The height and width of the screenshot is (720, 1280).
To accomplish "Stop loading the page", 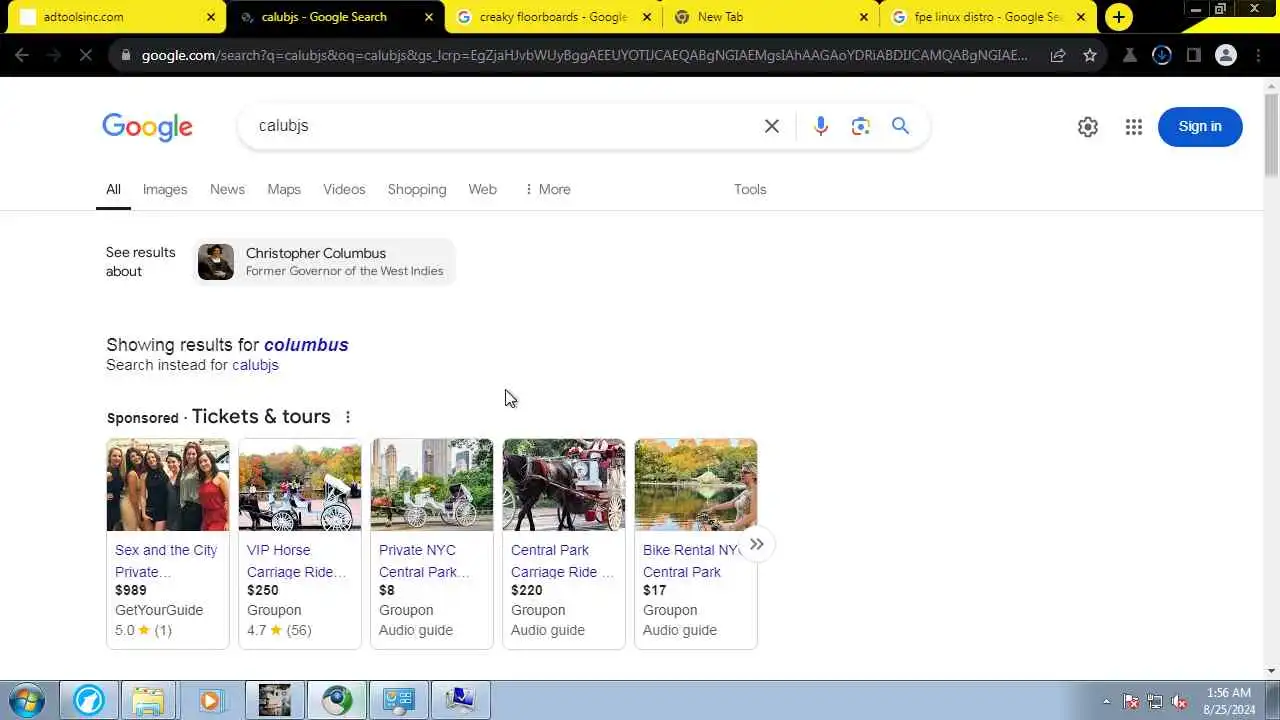I will pos(86,56).
